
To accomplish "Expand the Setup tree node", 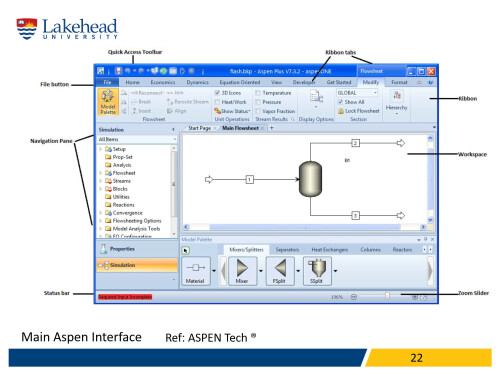I will [x=100, y=149].
